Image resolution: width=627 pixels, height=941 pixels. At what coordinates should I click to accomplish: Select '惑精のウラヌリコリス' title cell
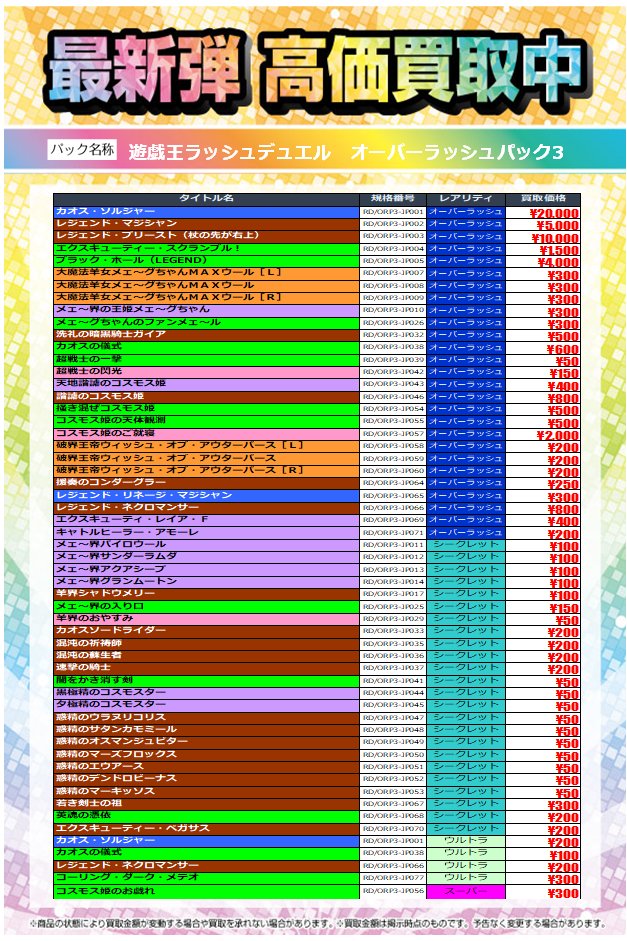[x=206, y=718]
